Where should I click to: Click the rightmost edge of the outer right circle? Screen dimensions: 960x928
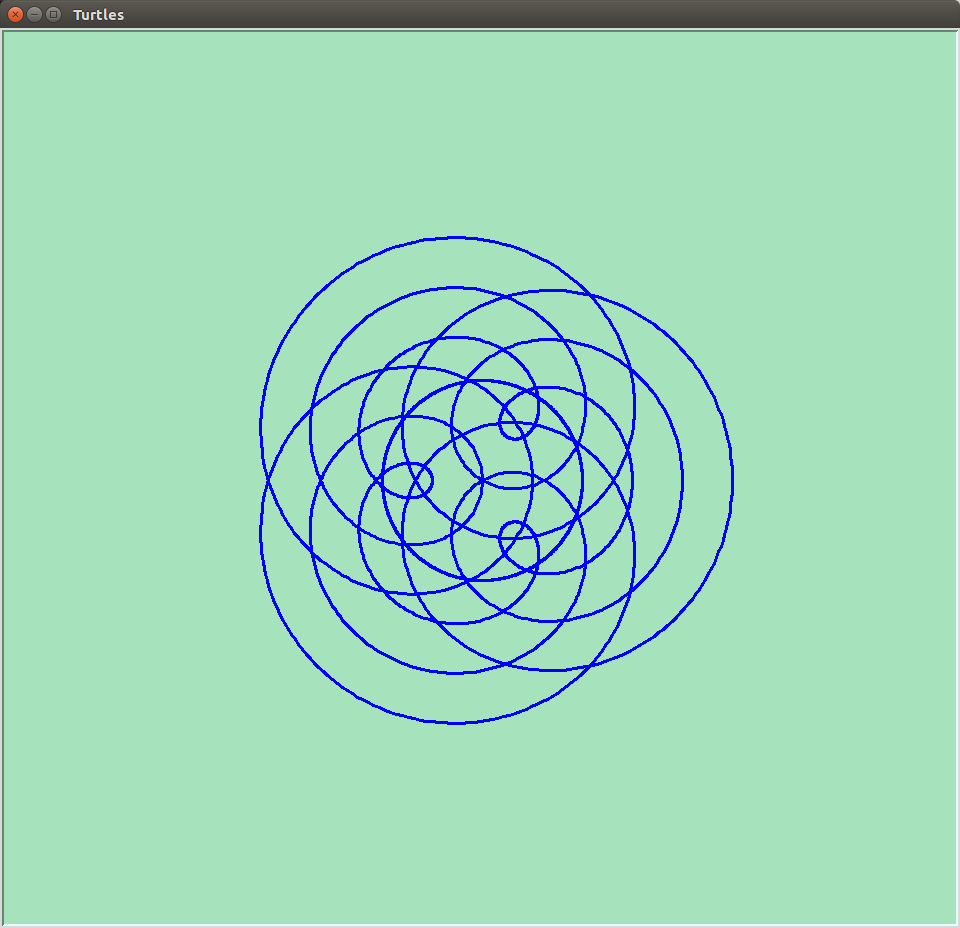733,480
